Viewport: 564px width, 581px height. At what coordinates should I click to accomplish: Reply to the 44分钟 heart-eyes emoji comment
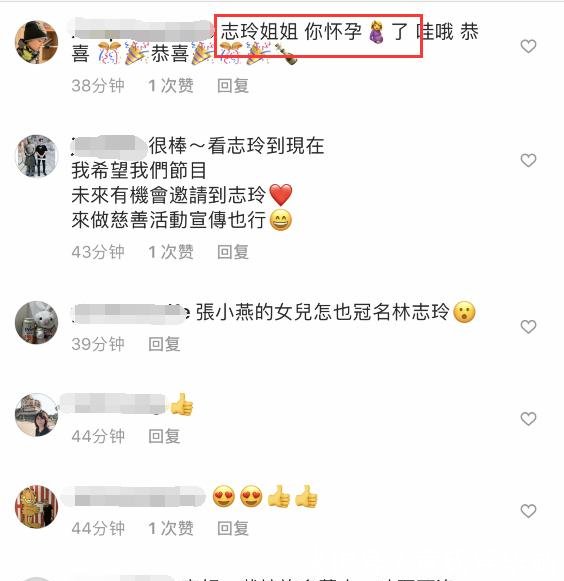tap(233, 528)
